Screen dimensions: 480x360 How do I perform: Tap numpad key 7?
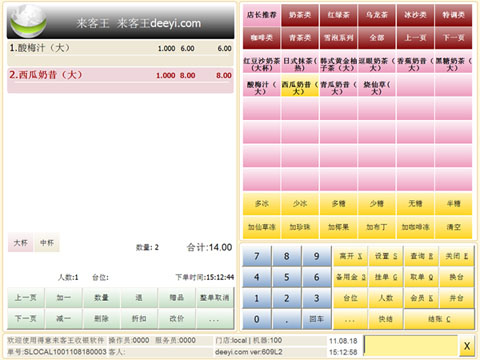tap(257, 256)
